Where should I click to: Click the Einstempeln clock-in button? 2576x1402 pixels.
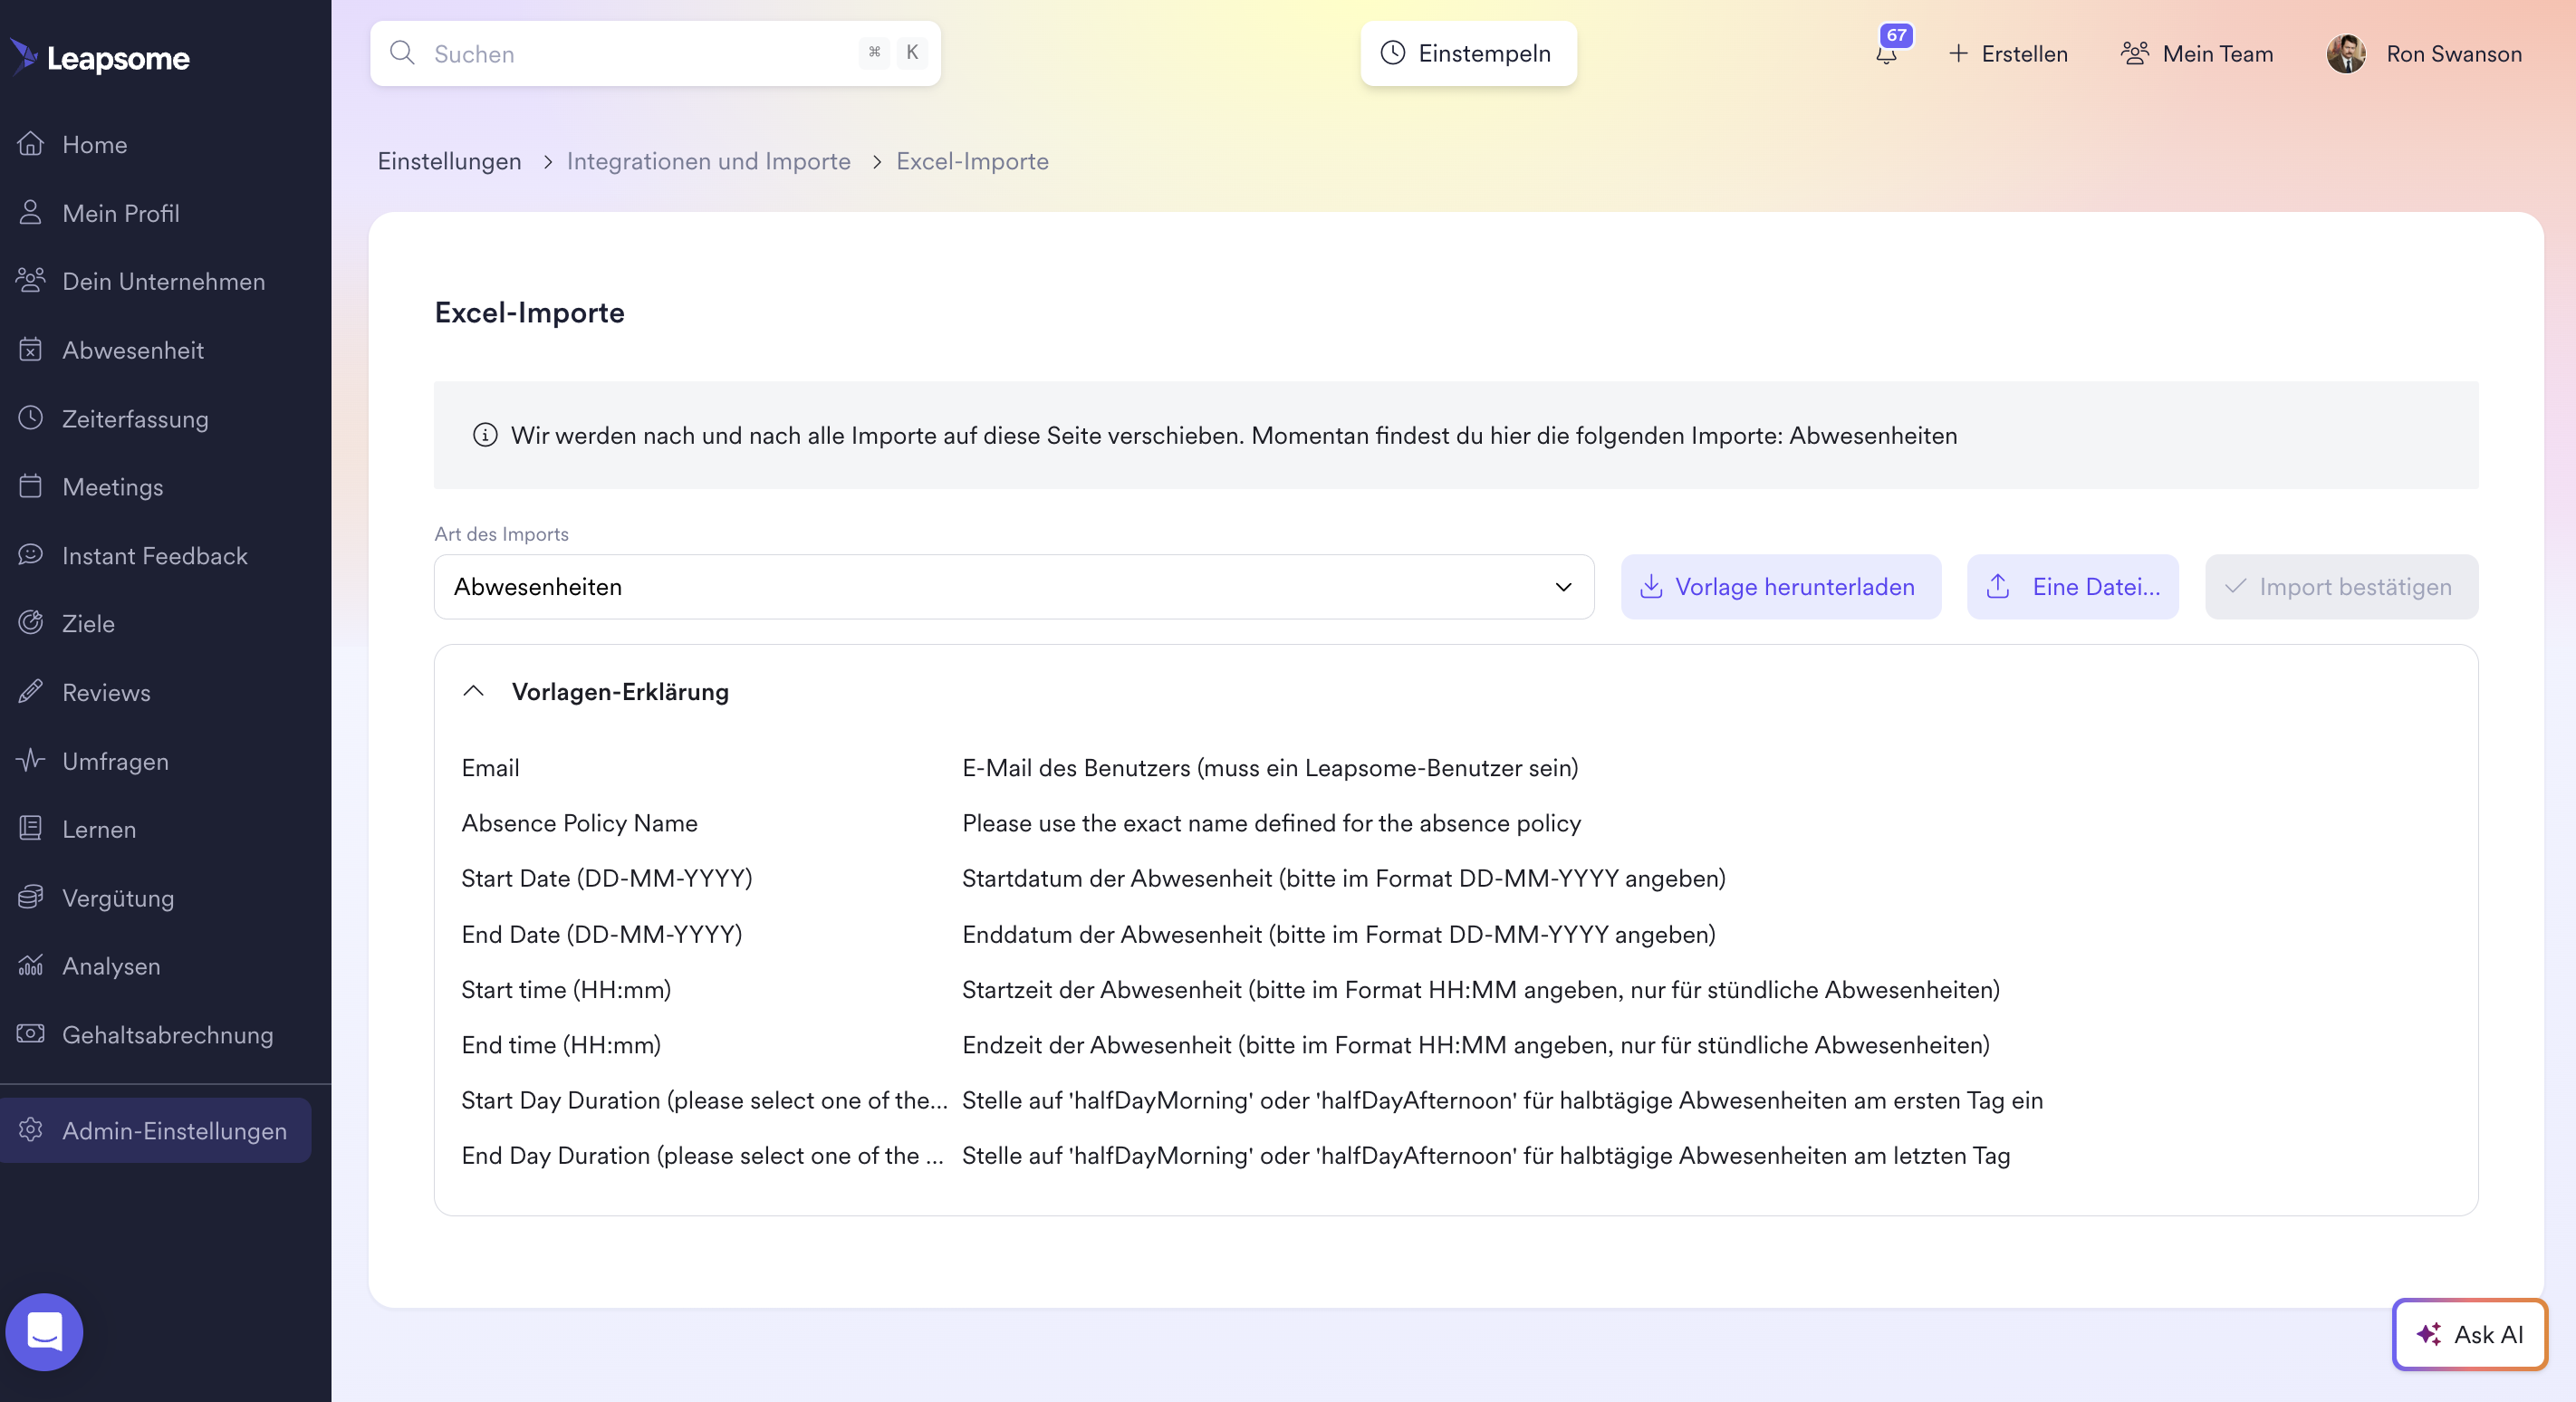click(x=1467, y=54)
